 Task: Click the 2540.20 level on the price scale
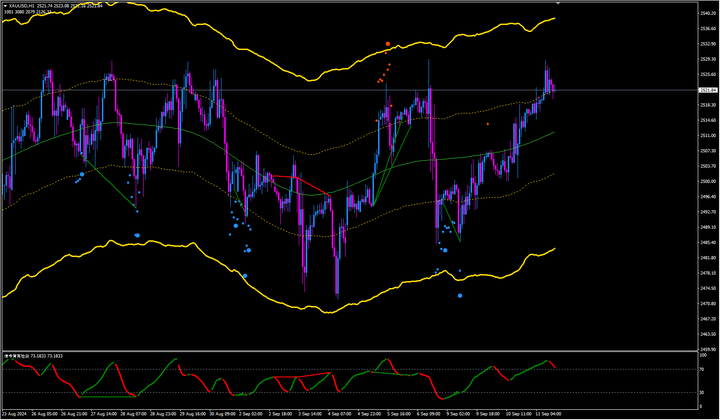pos(707,14)
